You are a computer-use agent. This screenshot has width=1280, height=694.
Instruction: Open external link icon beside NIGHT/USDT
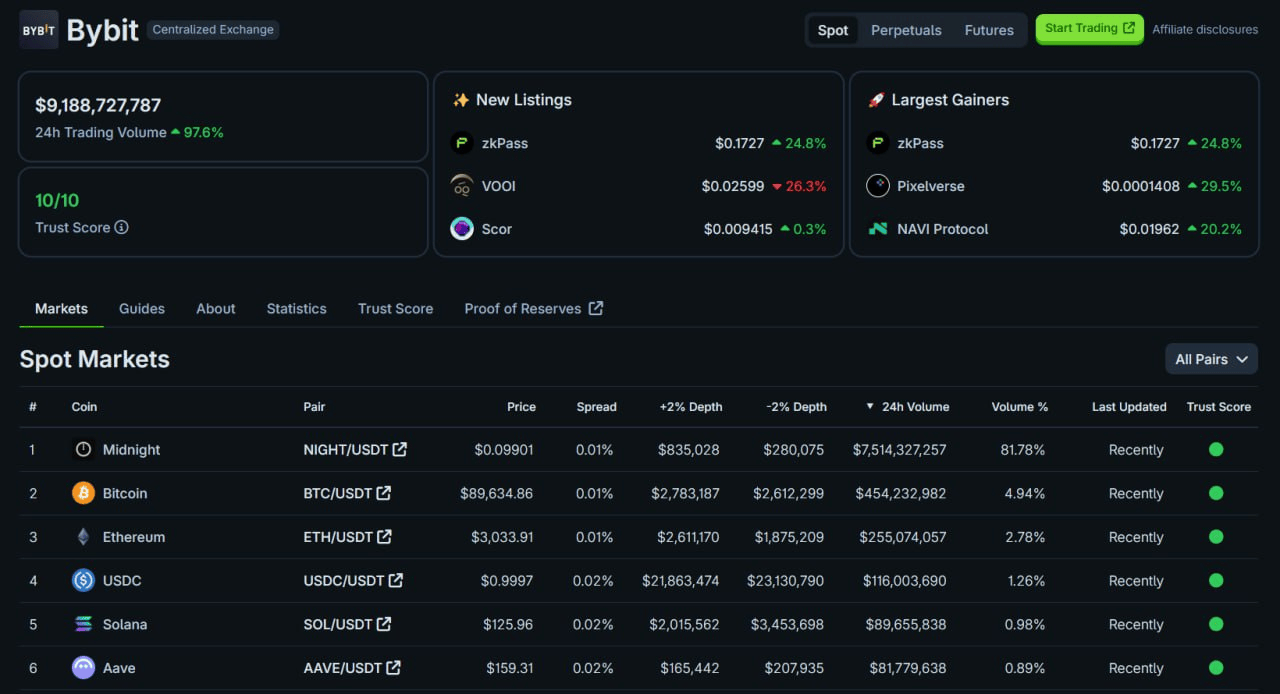click(400, 450)
